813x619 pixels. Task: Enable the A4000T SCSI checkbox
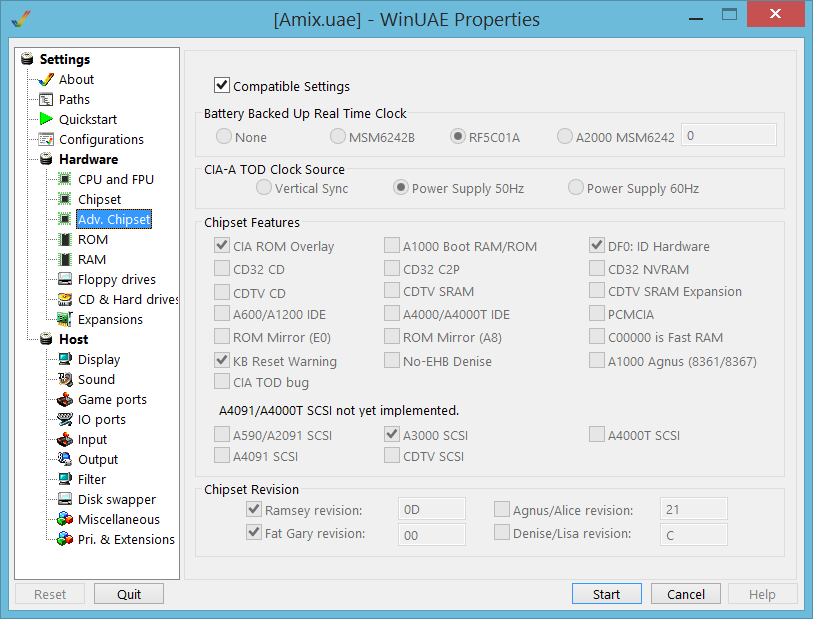[597, 434]
